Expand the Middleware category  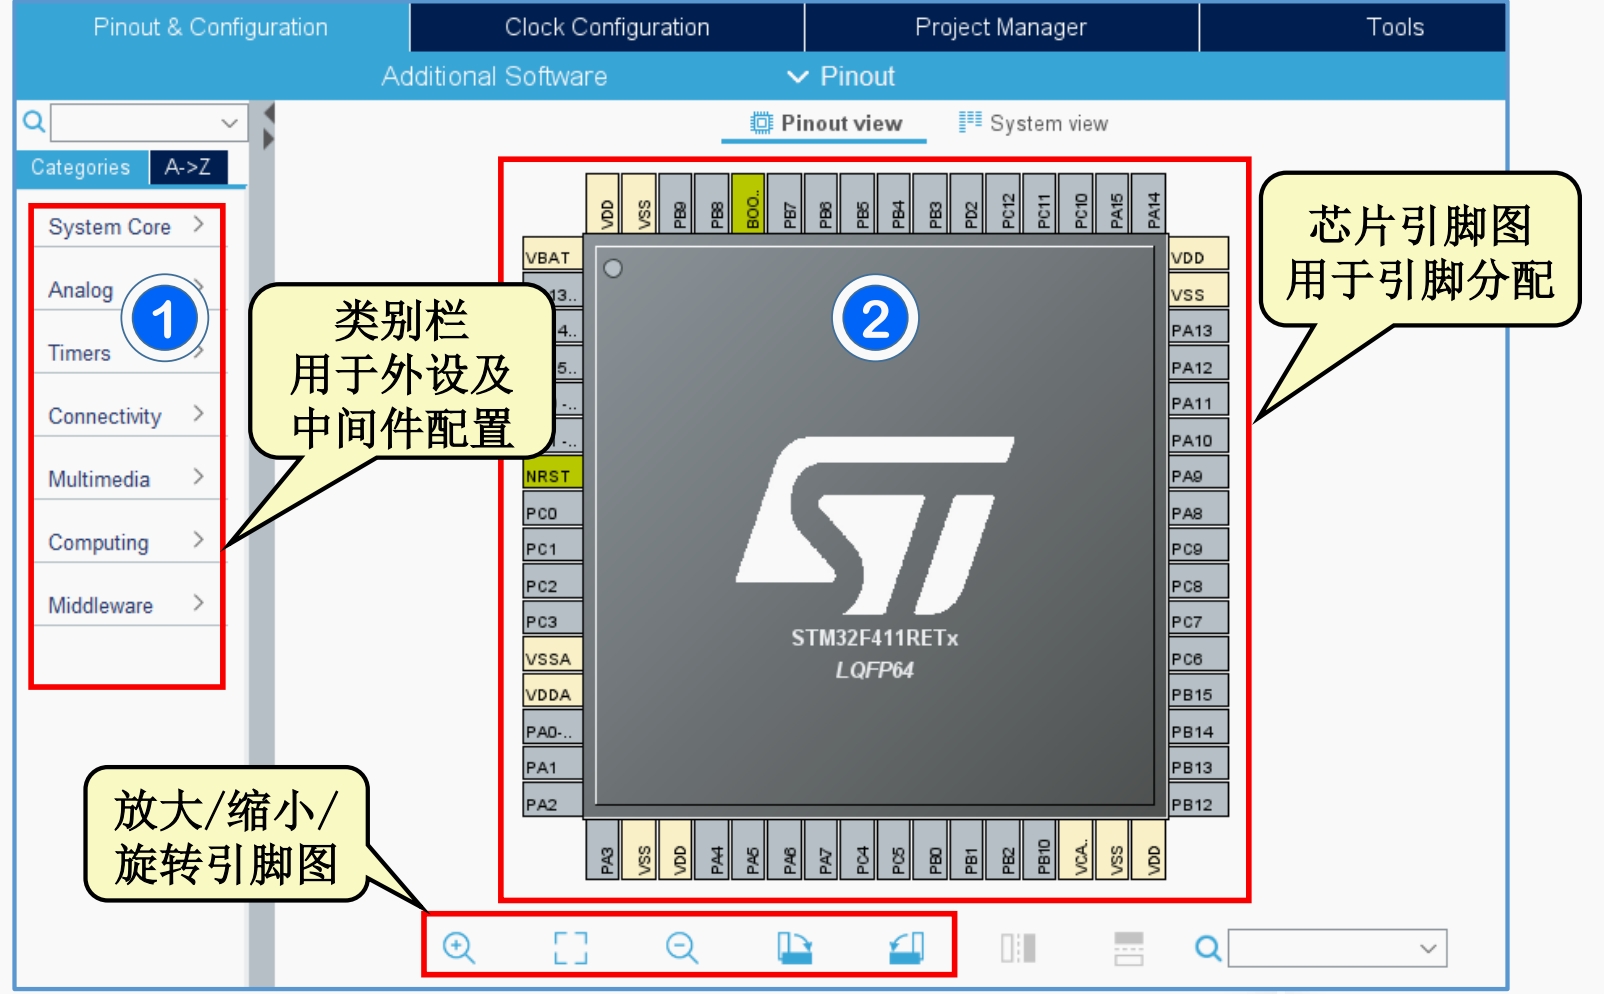[x=126, y=605]
